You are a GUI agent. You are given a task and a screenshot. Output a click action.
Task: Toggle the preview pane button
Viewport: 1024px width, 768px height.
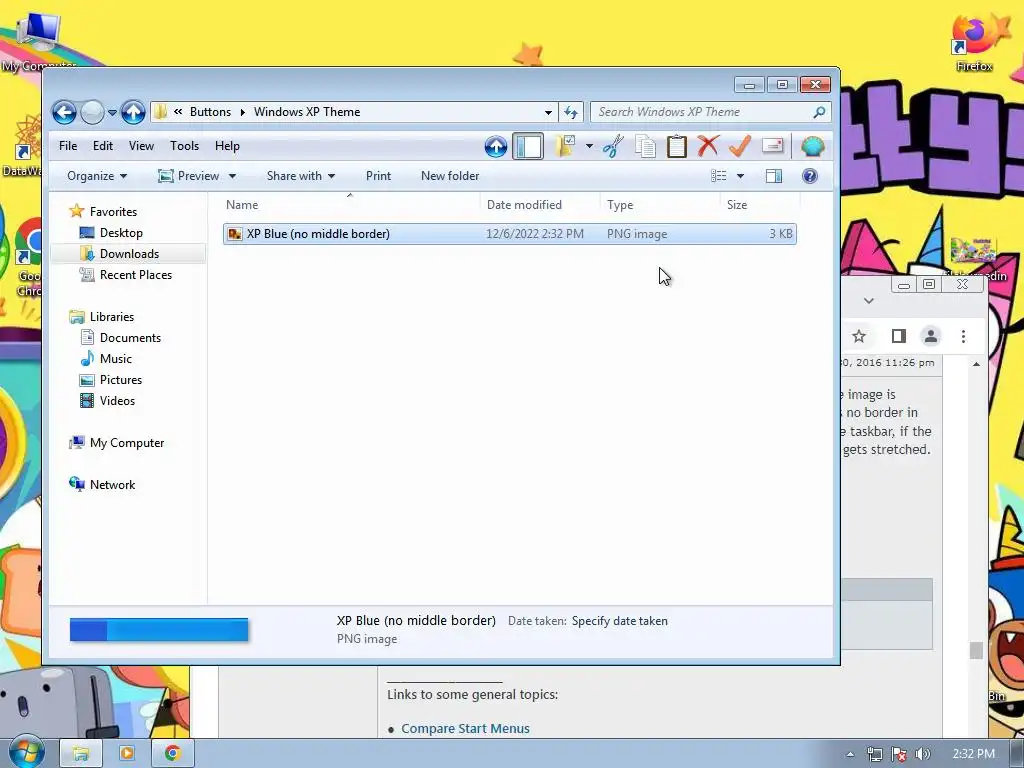tap(774, 176)
